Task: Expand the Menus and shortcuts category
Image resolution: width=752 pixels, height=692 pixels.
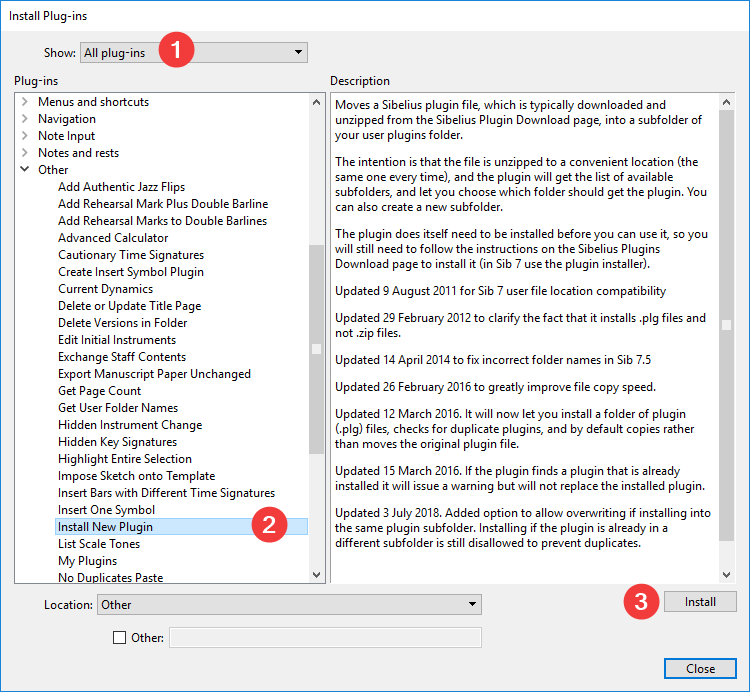Action: click(25, 102)
